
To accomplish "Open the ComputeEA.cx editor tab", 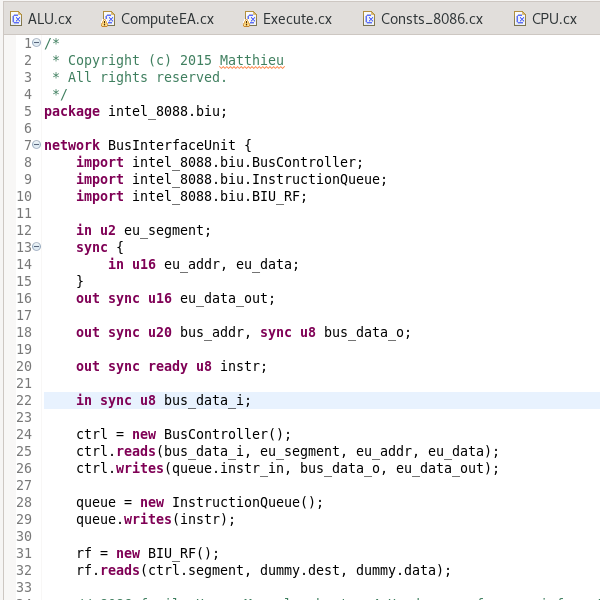I will click(166, 18).
